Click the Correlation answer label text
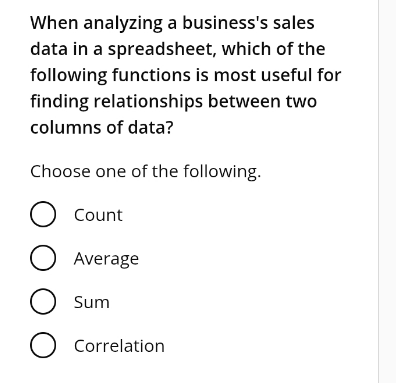The width and height of the screenshot is (396, 383). click(119, 346)
